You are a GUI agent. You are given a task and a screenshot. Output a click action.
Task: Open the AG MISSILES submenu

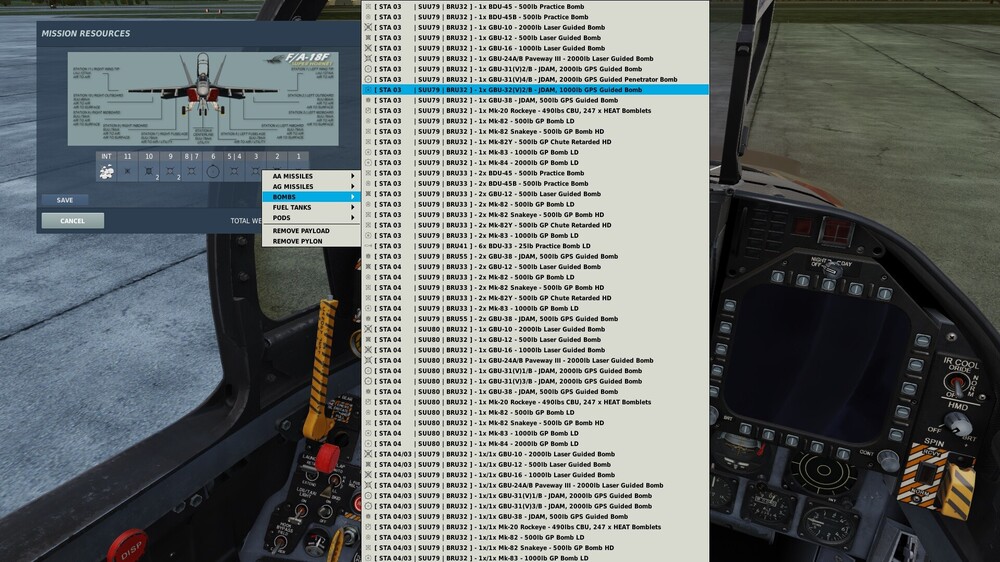(x=311, y=186)
